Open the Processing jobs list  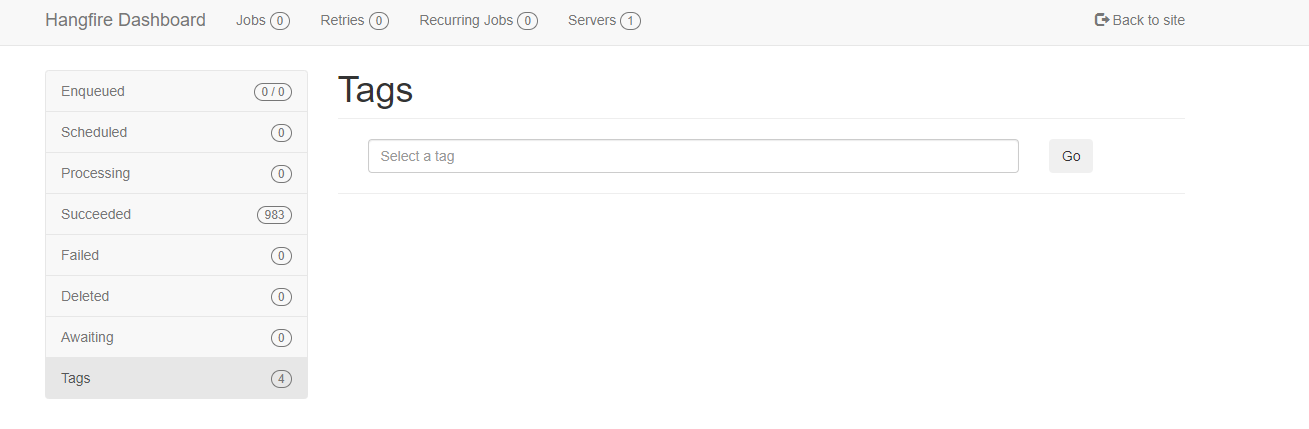[176, 173]
